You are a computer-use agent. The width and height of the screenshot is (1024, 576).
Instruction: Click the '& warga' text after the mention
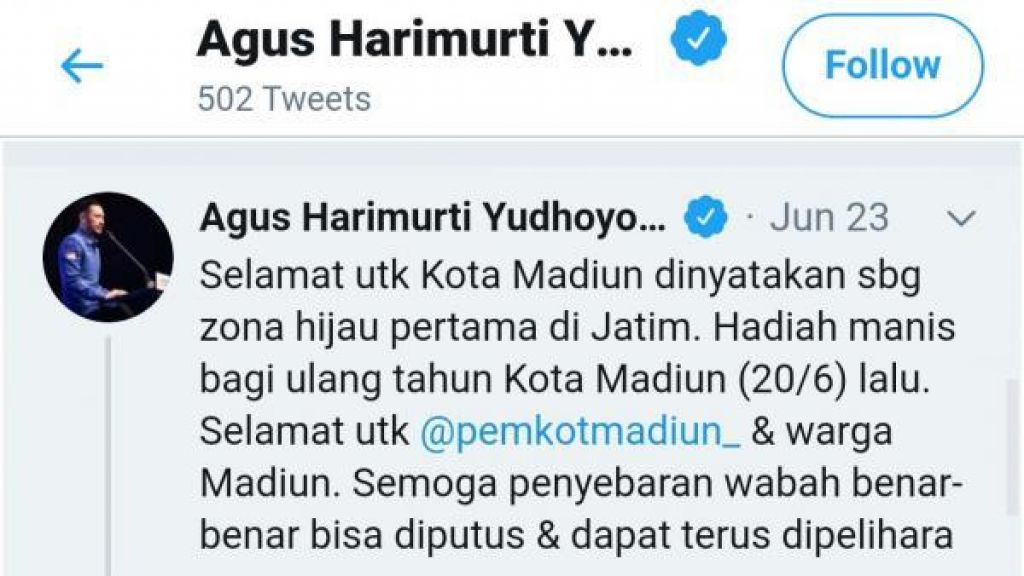[x=822, y=432]
